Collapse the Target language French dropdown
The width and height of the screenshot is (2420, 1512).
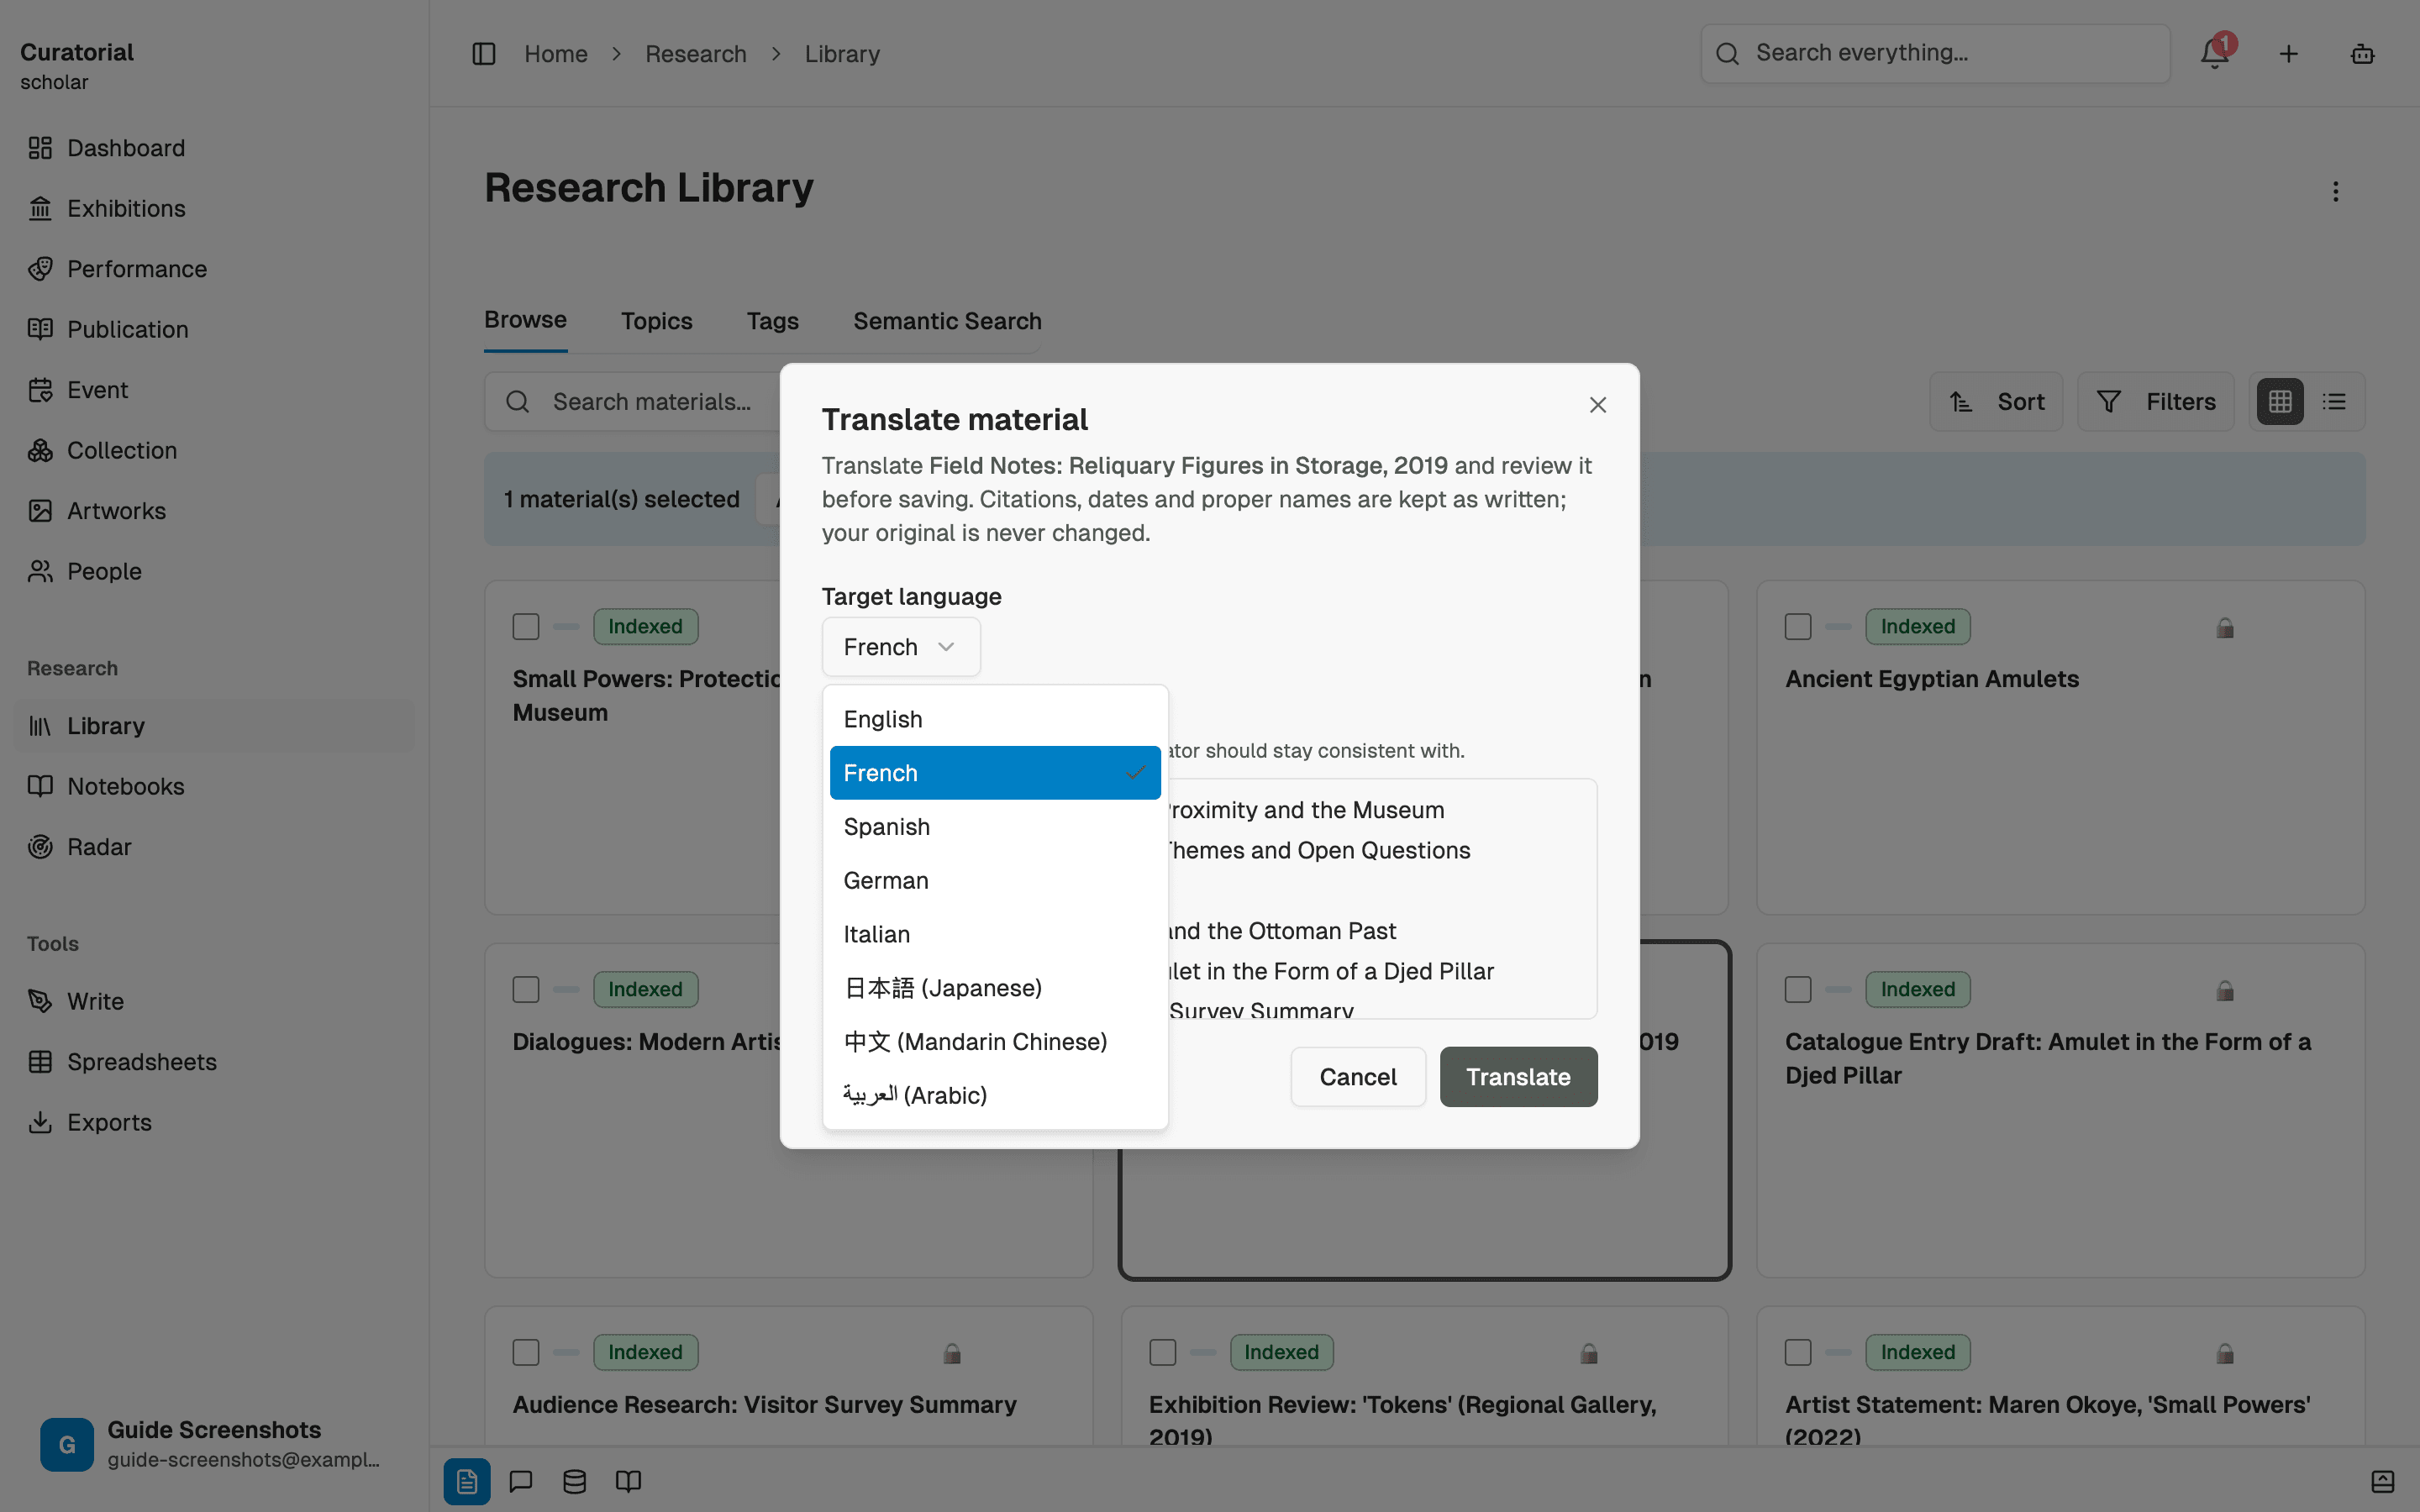click(901, 647)
